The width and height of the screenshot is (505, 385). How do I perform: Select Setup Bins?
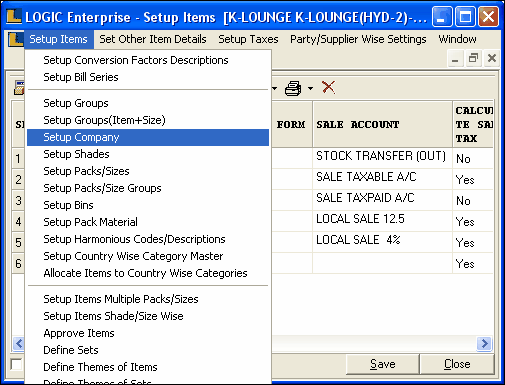[x=148, y=205]
